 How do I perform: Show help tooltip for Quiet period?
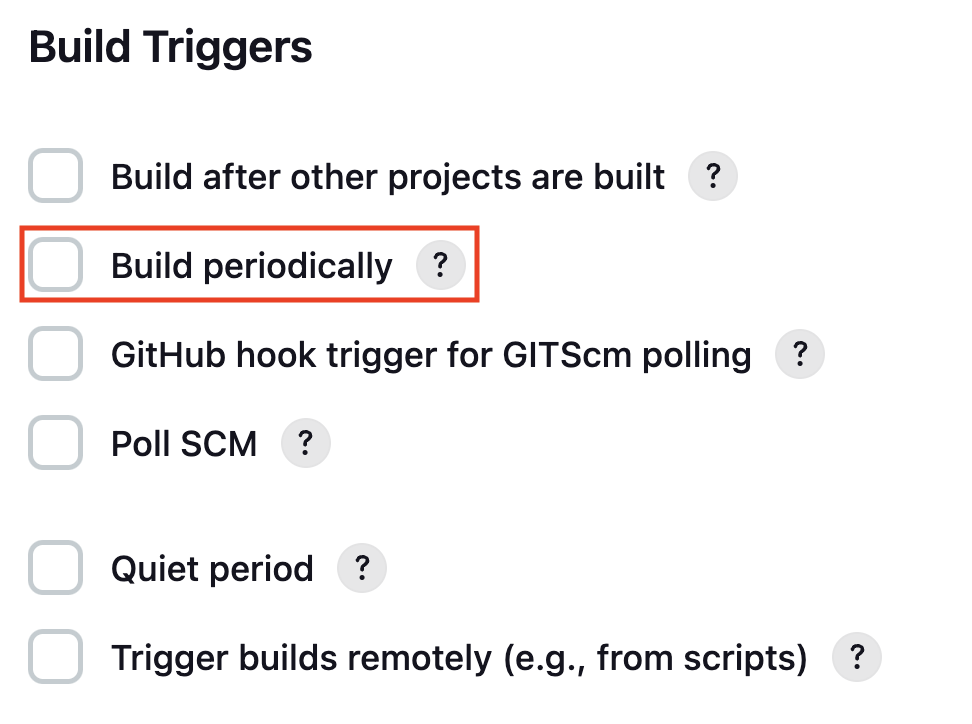click(362, 568)
